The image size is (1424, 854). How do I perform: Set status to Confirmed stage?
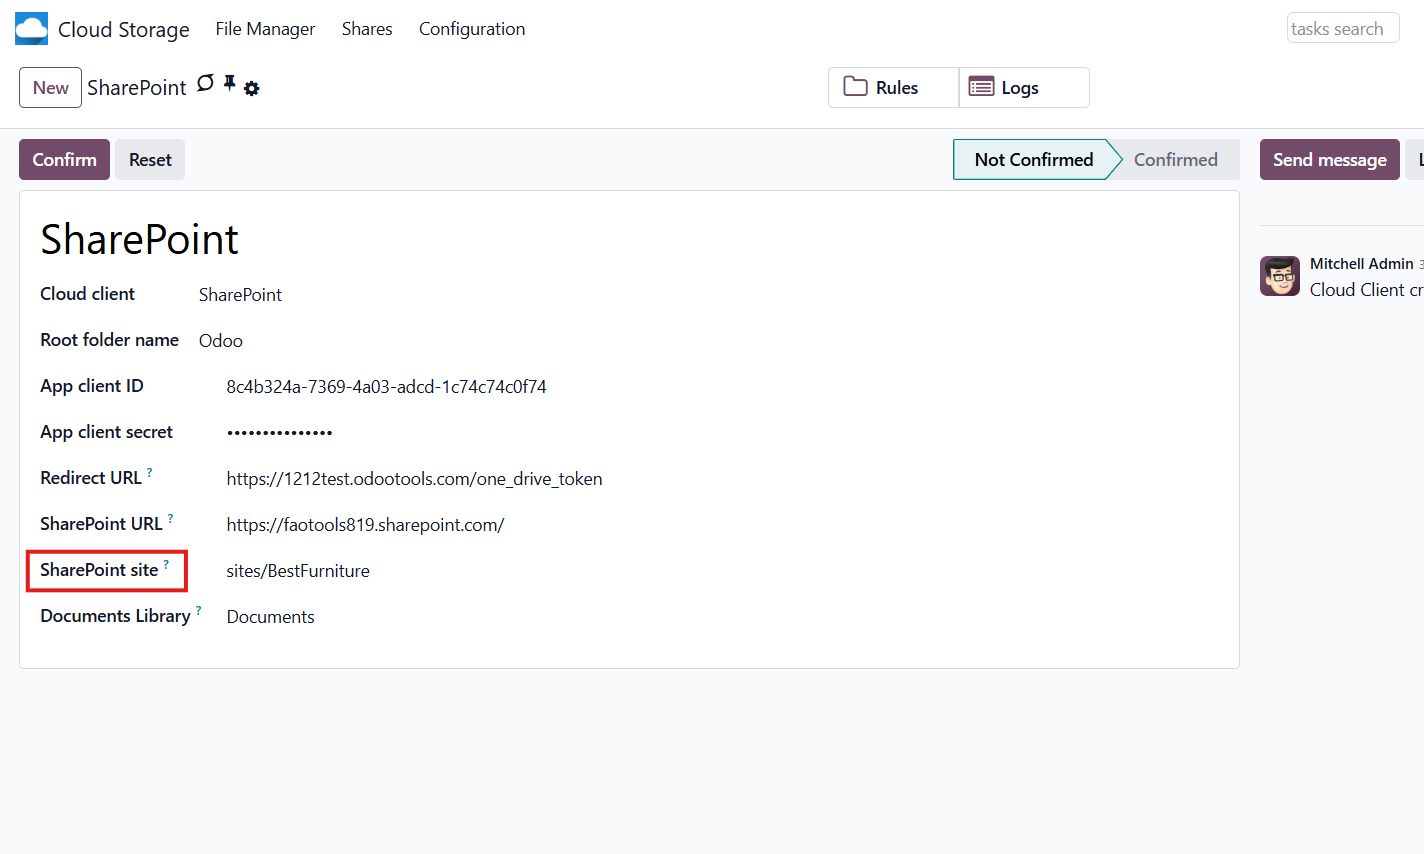[x=1175, y=160]
